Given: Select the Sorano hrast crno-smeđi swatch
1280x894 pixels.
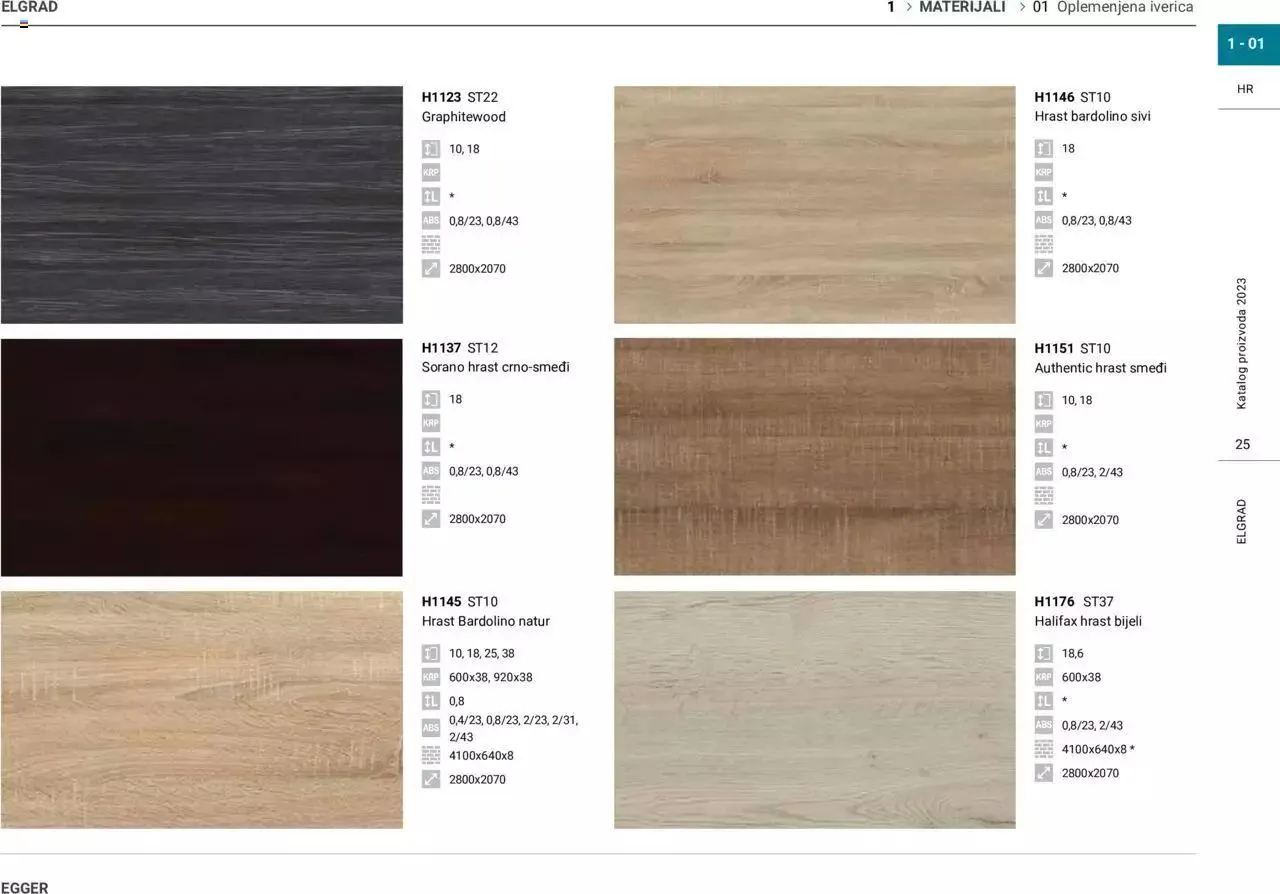Looking at the screenshot, I should pos(201,457).
